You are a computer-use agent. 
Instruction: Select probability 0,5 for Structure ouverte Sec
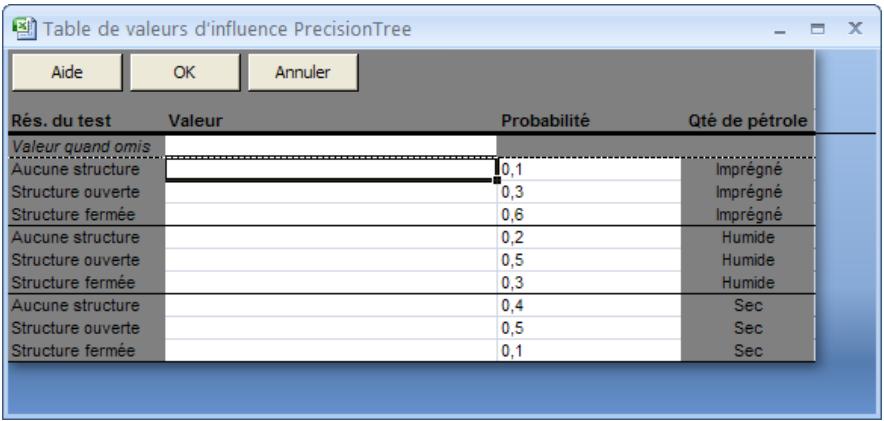tap(590, 328)
